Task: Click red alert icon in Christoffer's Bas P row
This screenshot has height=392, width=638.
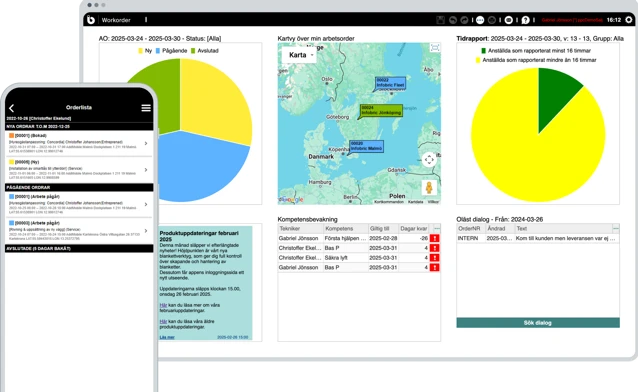Action: 435,248
